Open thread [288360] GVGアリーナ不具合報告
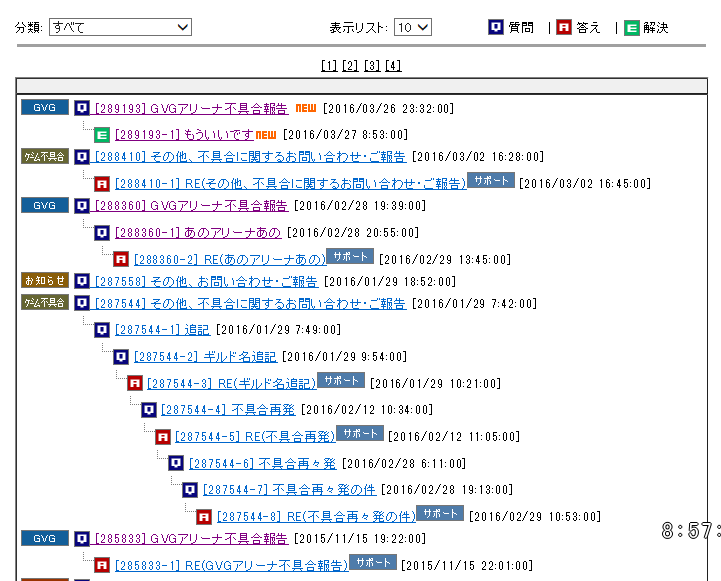 click(x=191, y=205)
